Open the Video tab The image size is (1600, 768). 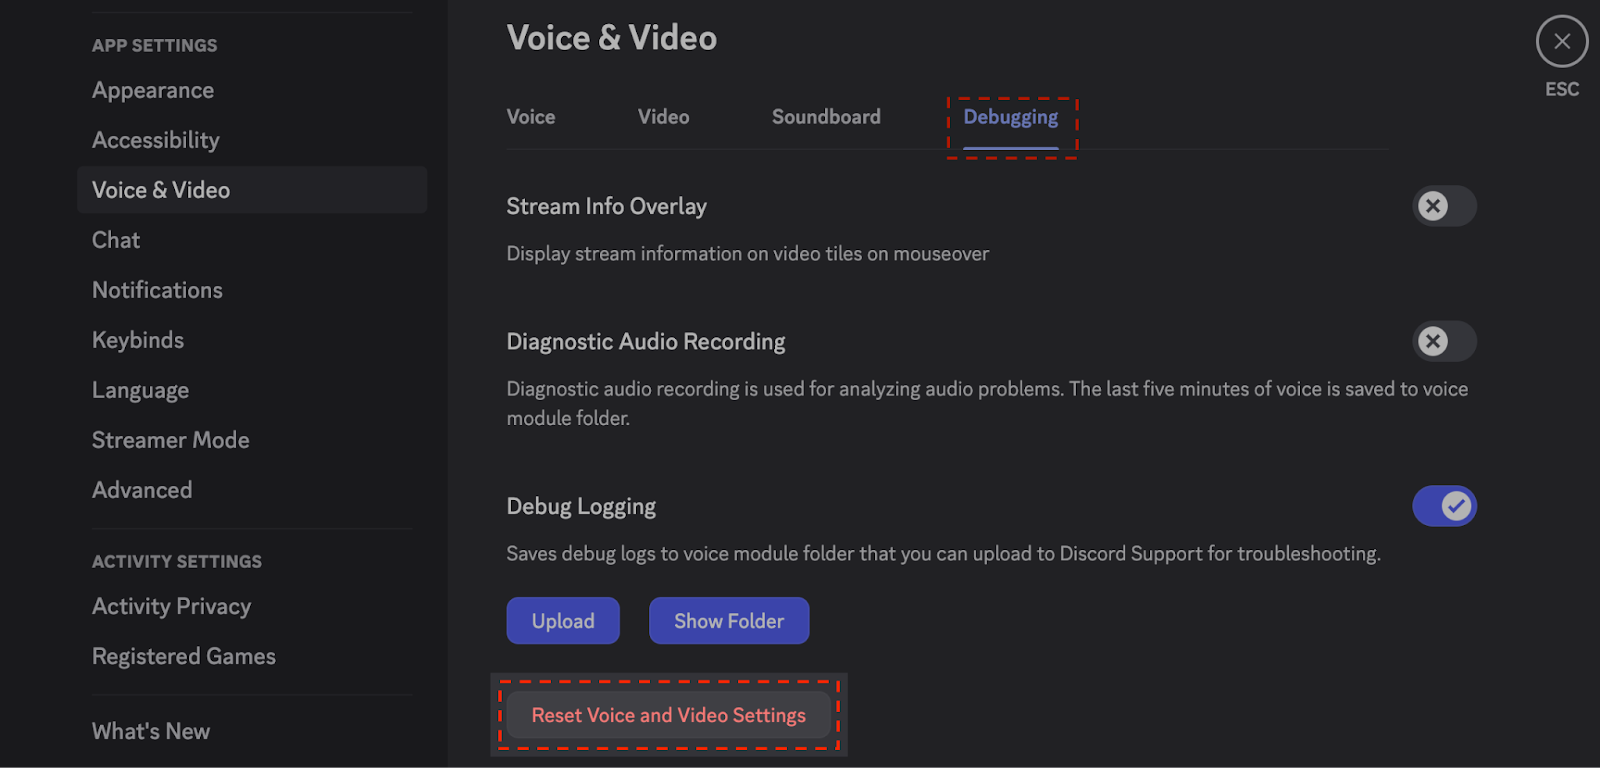coord(664,117)
